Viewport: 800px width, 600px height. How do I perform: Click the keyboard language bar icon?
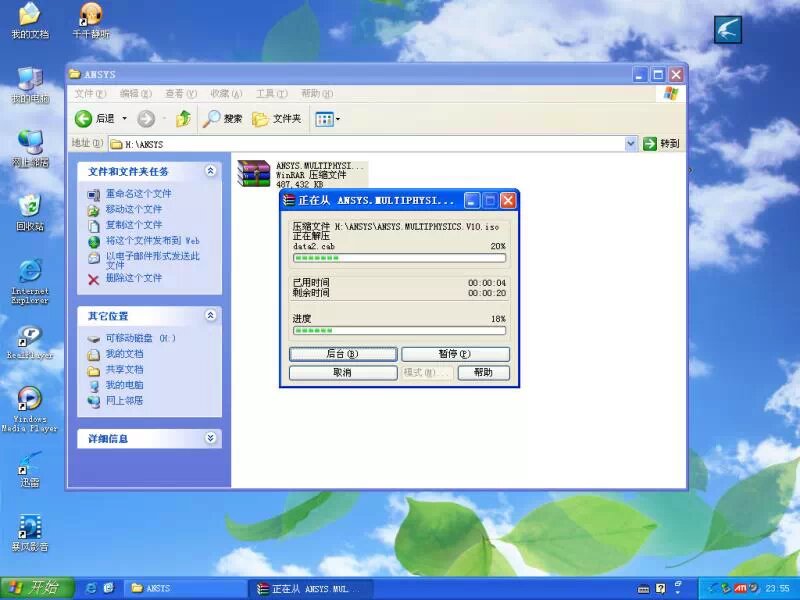click(x=644, y=589)
